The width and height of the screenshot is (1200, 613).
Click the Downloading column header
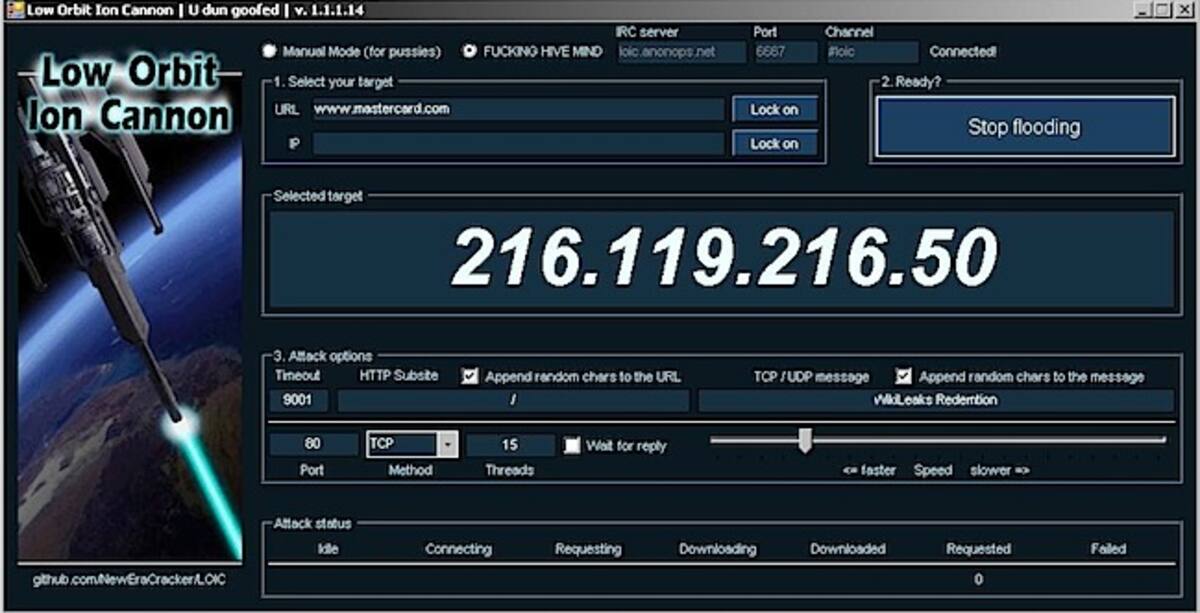pos(718,549)
